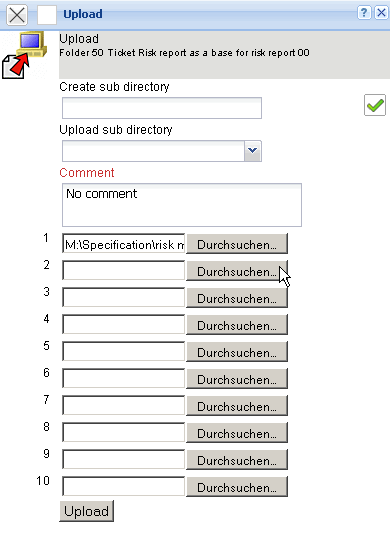Click file path field number 1
390x548 pixels.
point(123,244)
